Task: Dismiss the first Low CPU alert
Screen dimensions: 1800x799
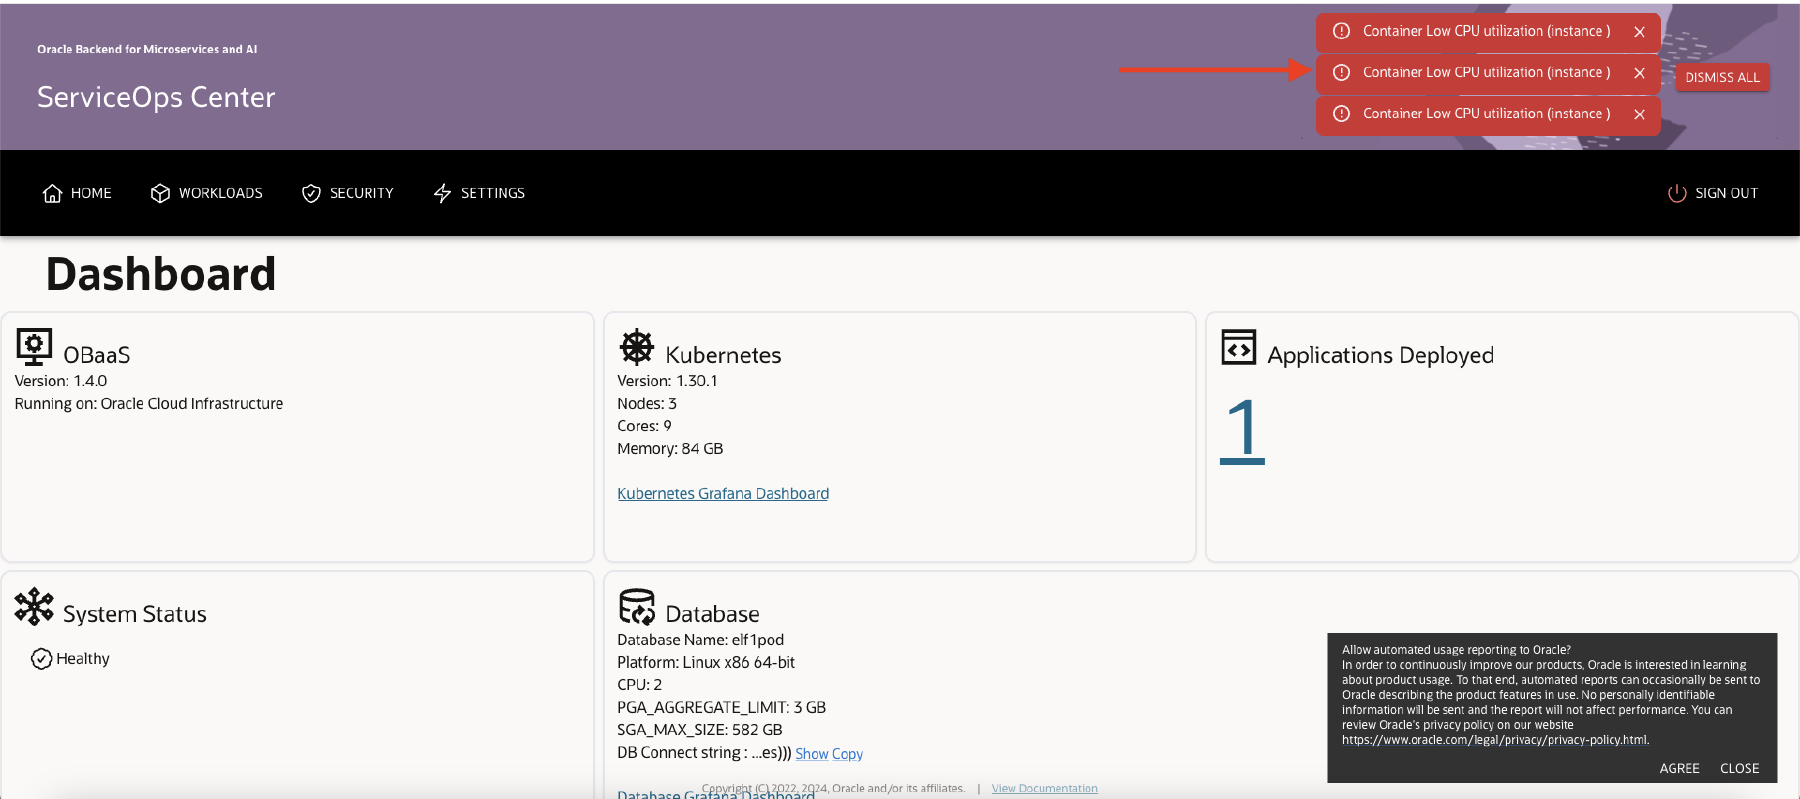Action: pos(1639,32)
